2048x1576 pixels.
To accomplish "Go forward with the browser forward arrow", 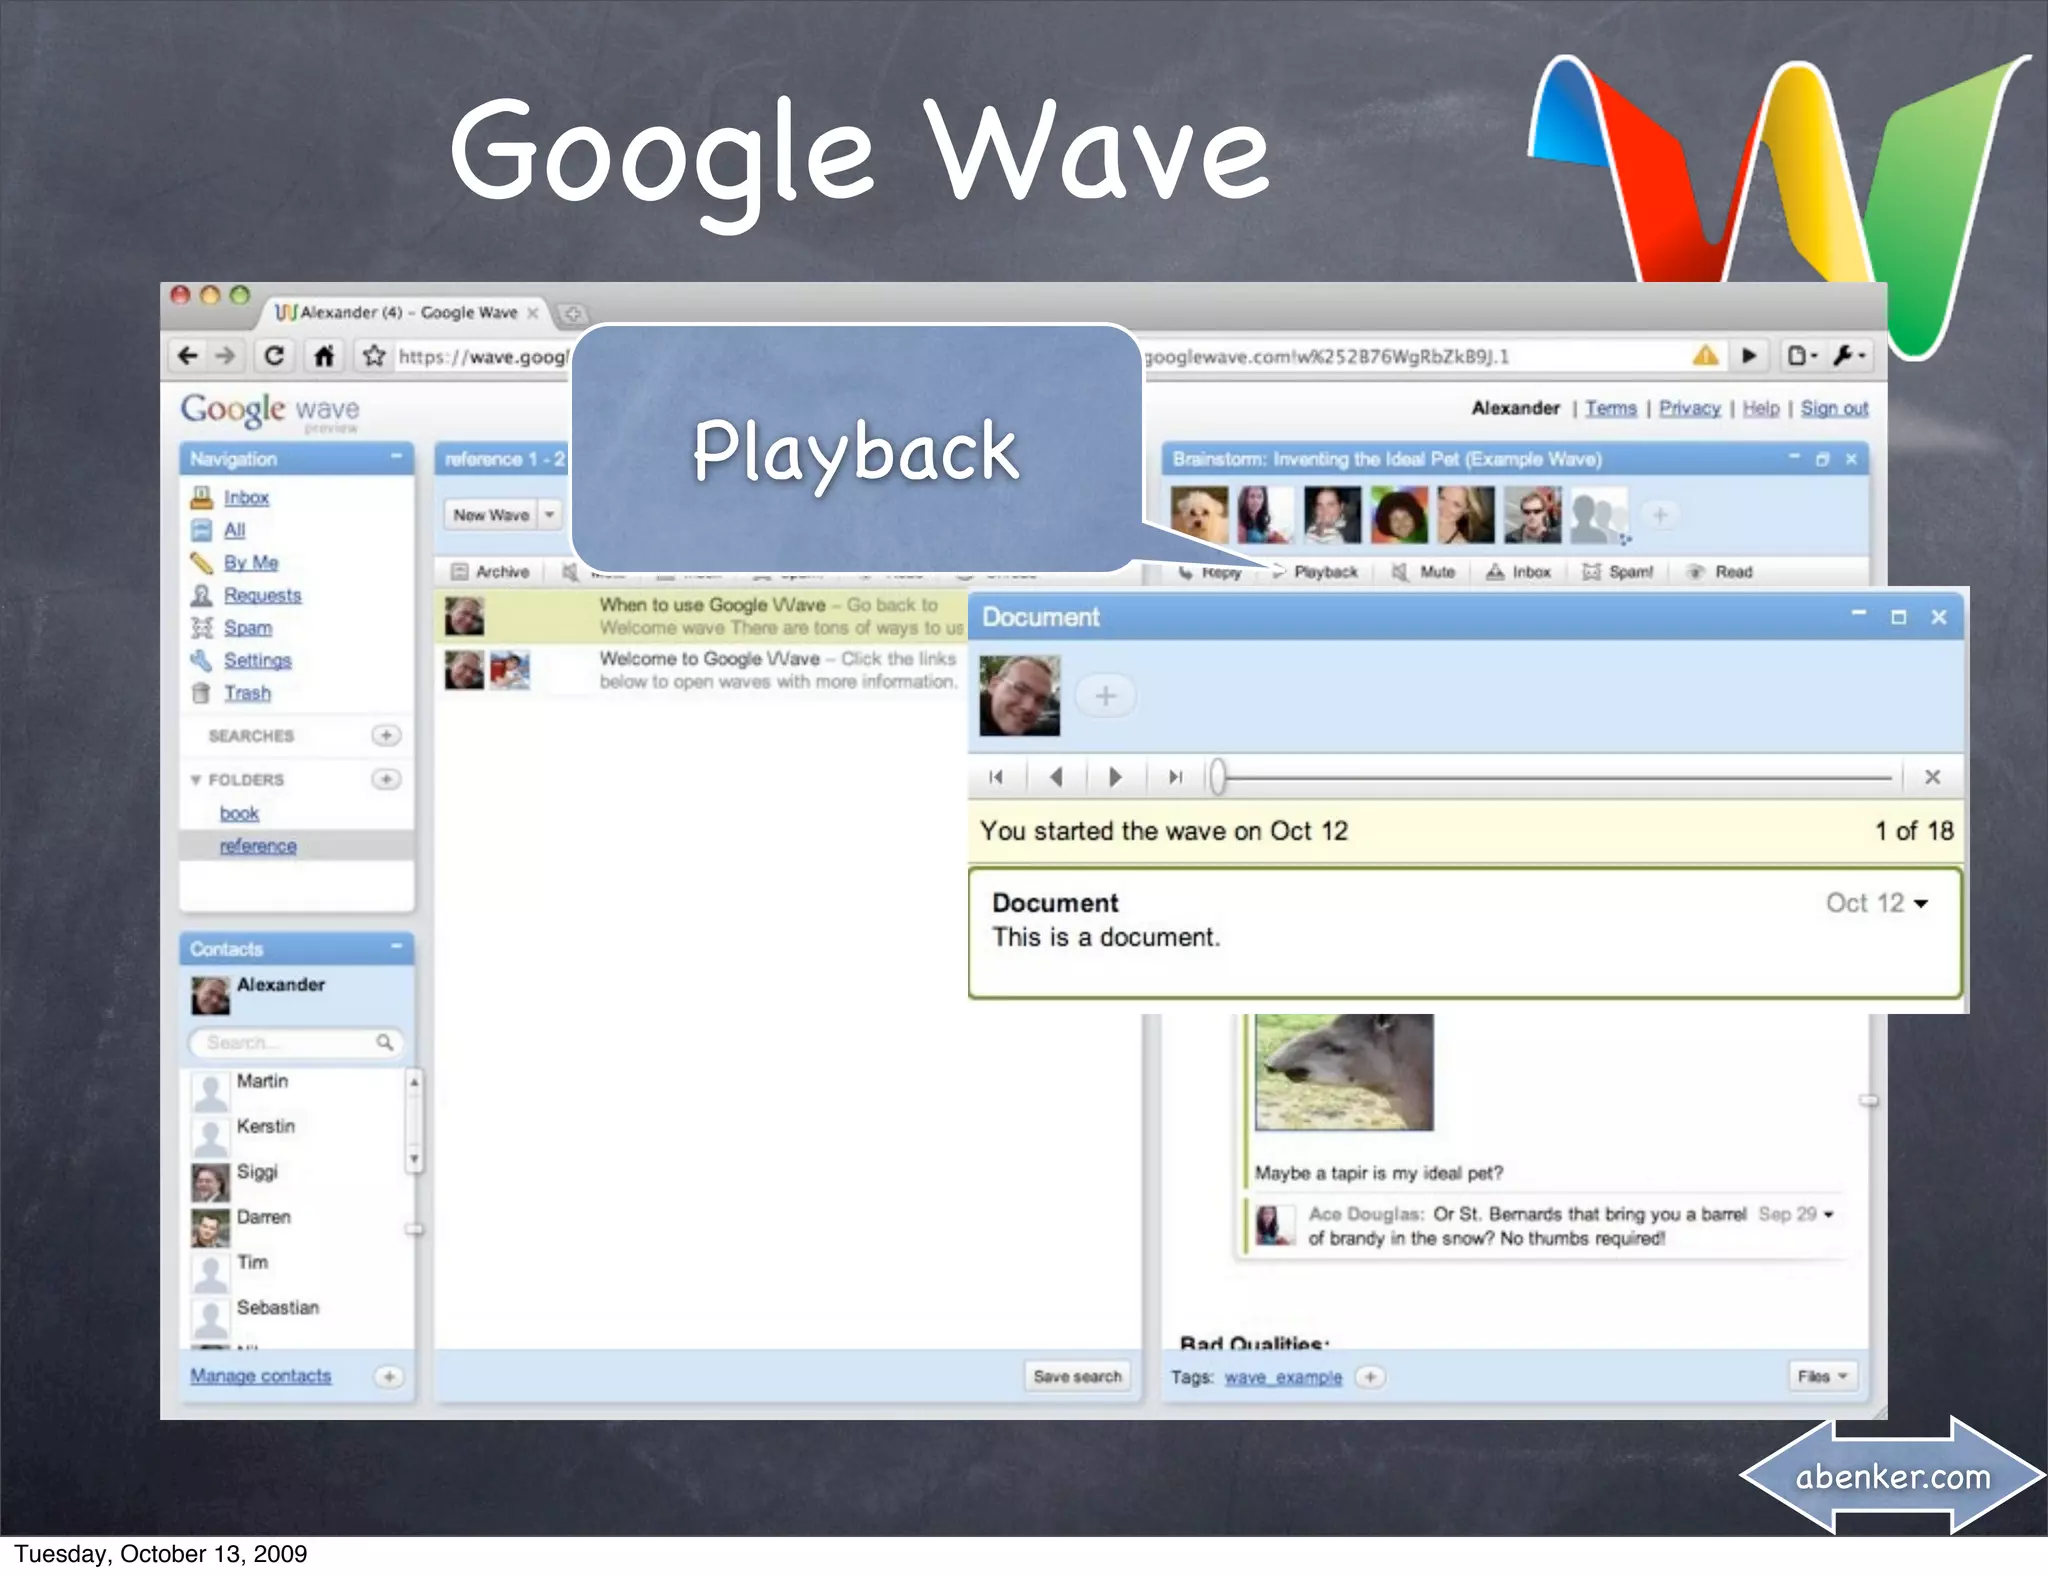I will 225,355.
